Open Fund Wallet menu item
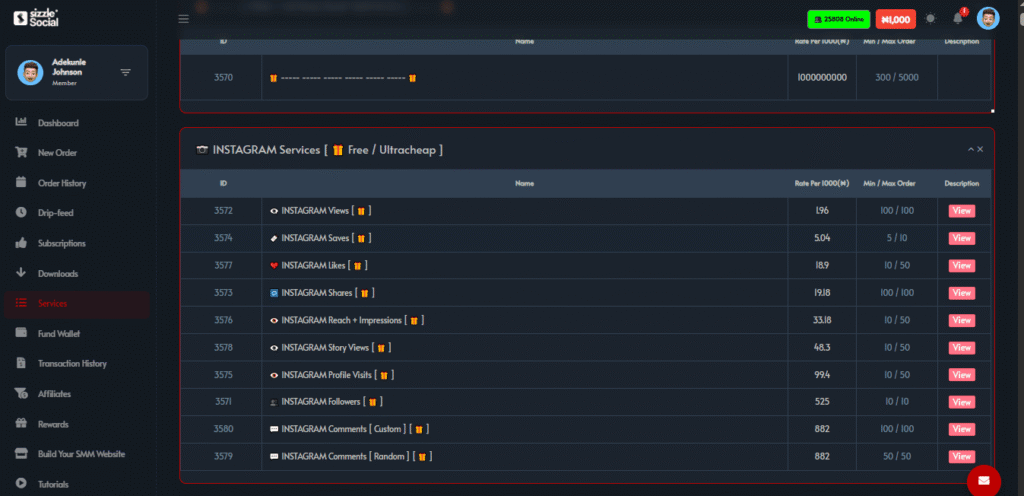Image resolution: width=1024 pixels, height=496 pixels. [59, 333]
